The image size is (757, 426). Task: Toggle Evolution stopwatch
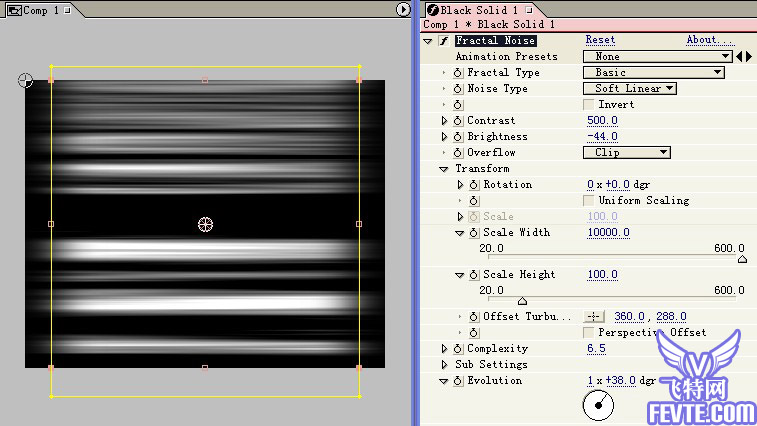pyautogui.click(x=458, y=381)
